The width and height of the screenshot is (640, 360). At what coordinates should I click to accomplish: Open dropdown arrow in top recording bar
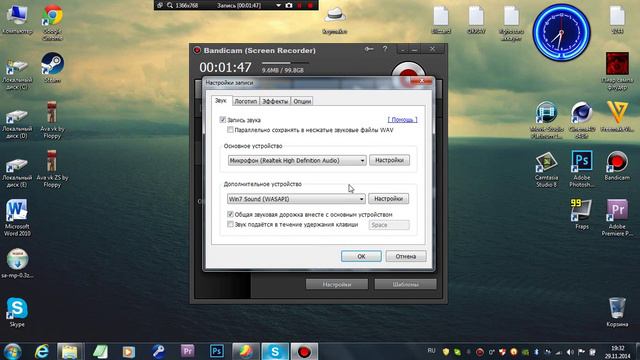[x=278, y=5]
